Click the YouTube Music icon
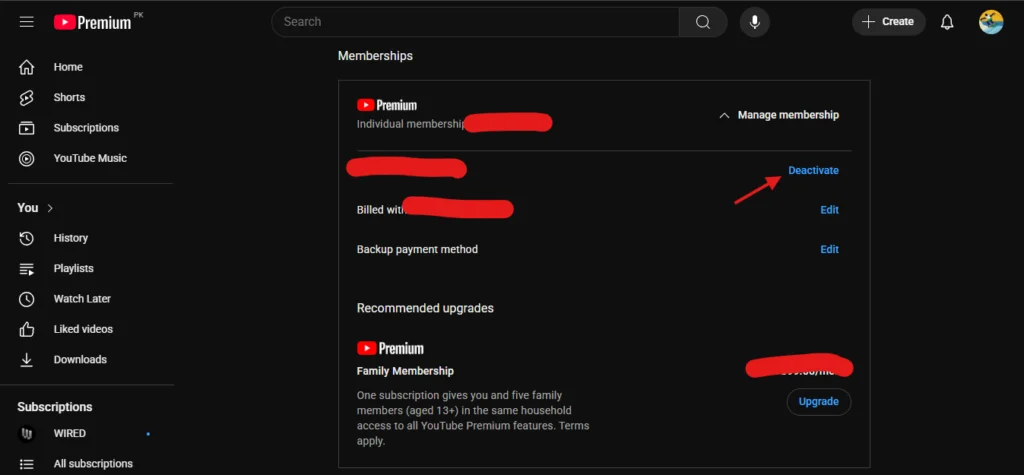1024x475 pixels. (26, 158)
